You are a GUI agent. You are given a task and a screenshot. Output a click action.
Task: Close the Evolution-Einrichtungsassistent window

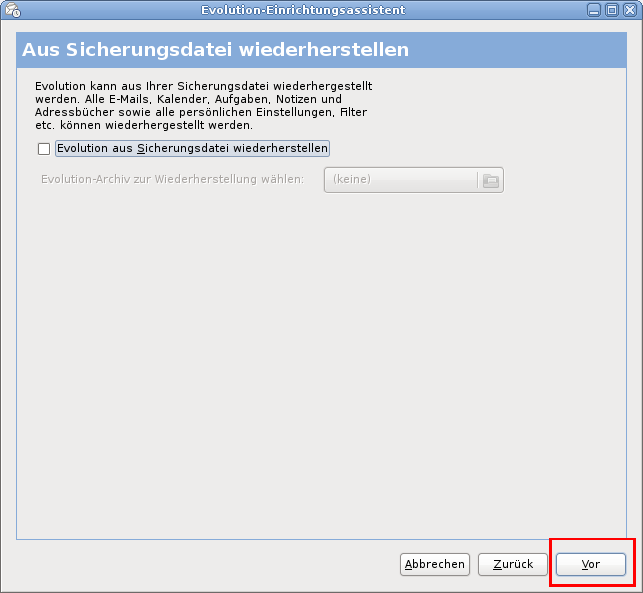pos(629,10)
